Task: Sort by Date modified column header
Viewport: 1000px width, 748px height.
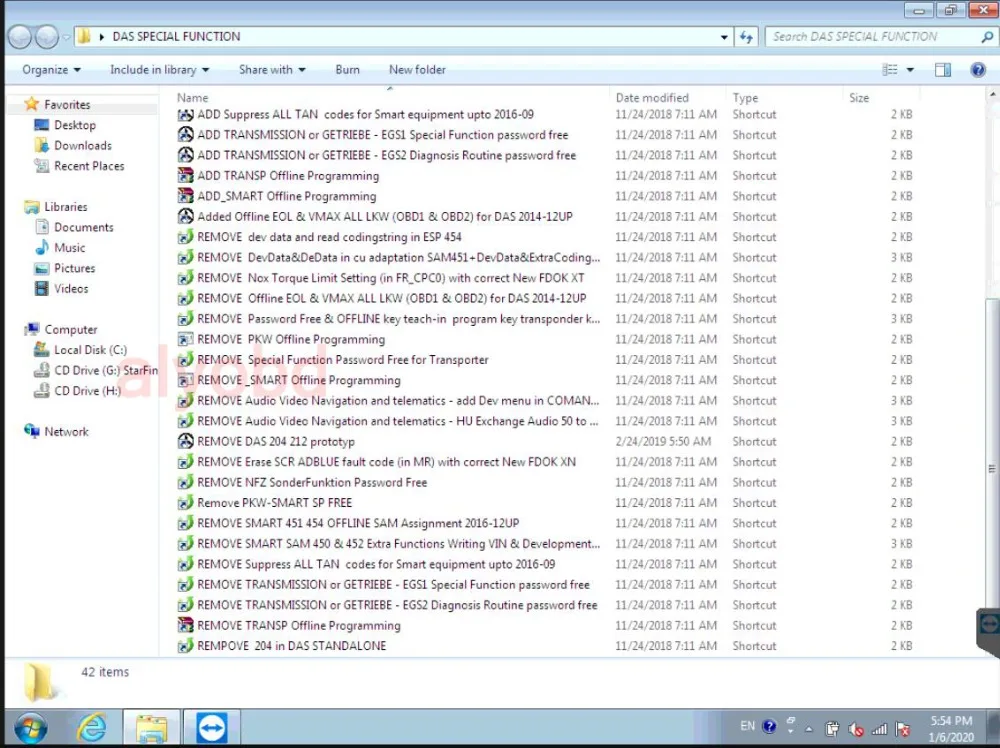Action: pos(652,98)
